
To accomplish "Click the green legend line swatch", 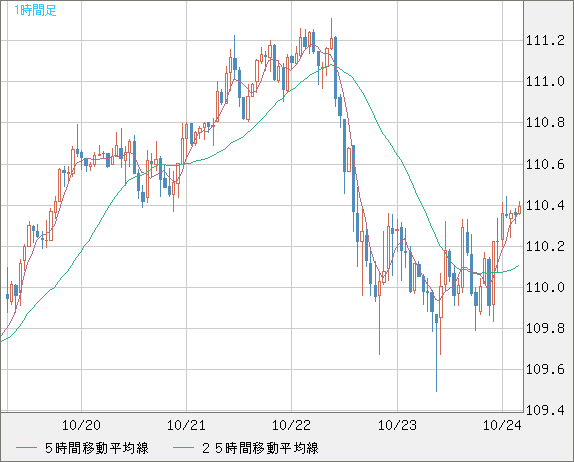I will coord(183,448).
